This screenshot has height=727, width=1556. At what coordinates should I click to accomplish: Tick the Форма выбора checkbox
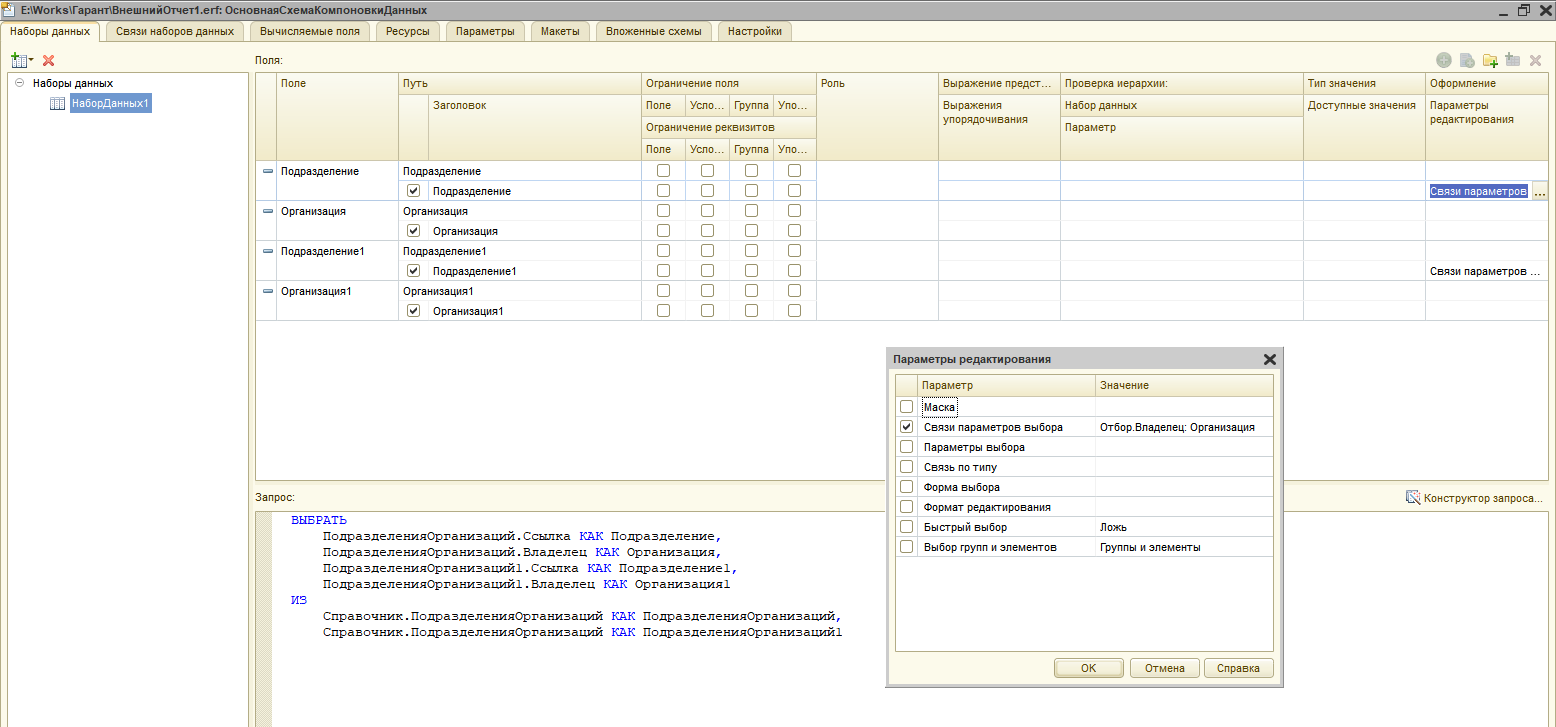(x=907, y=487)
